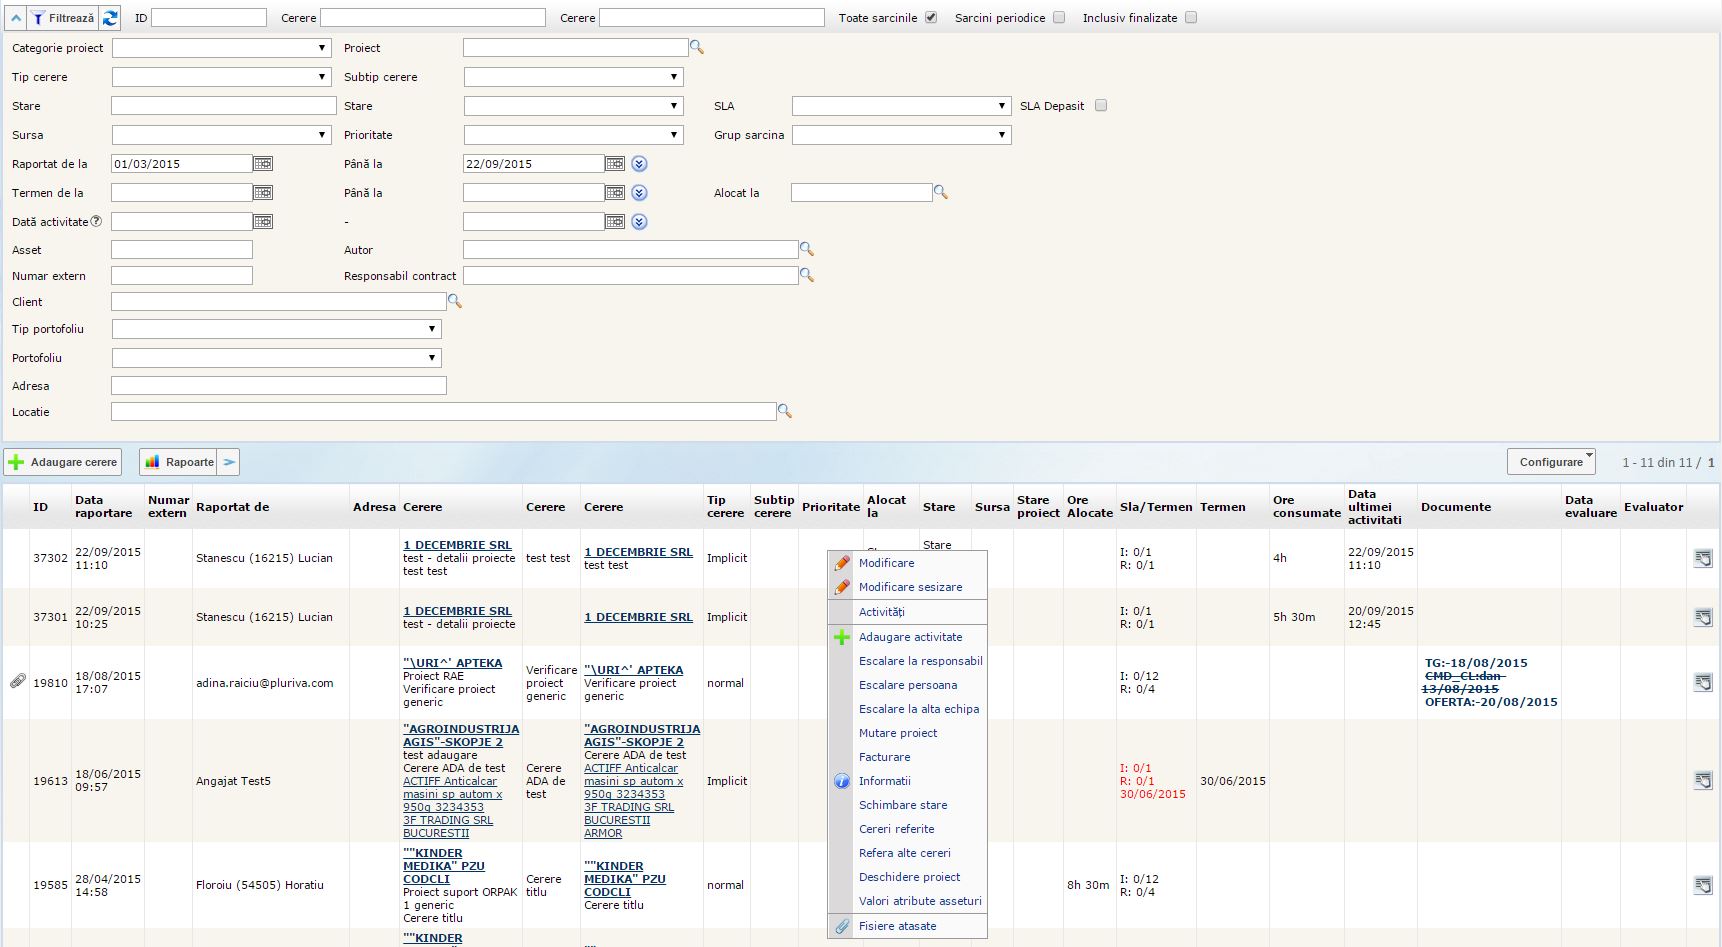Open the Grup sarcina dropdown

click(x=901, y=135)
